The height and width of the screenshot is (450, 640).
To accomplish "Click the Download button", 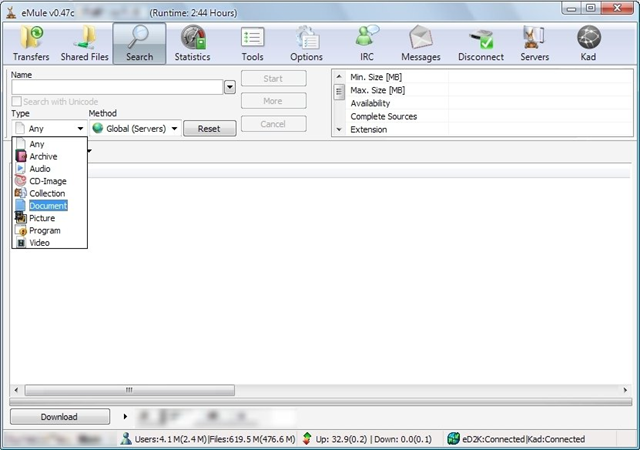I will (x=60, y=417).
